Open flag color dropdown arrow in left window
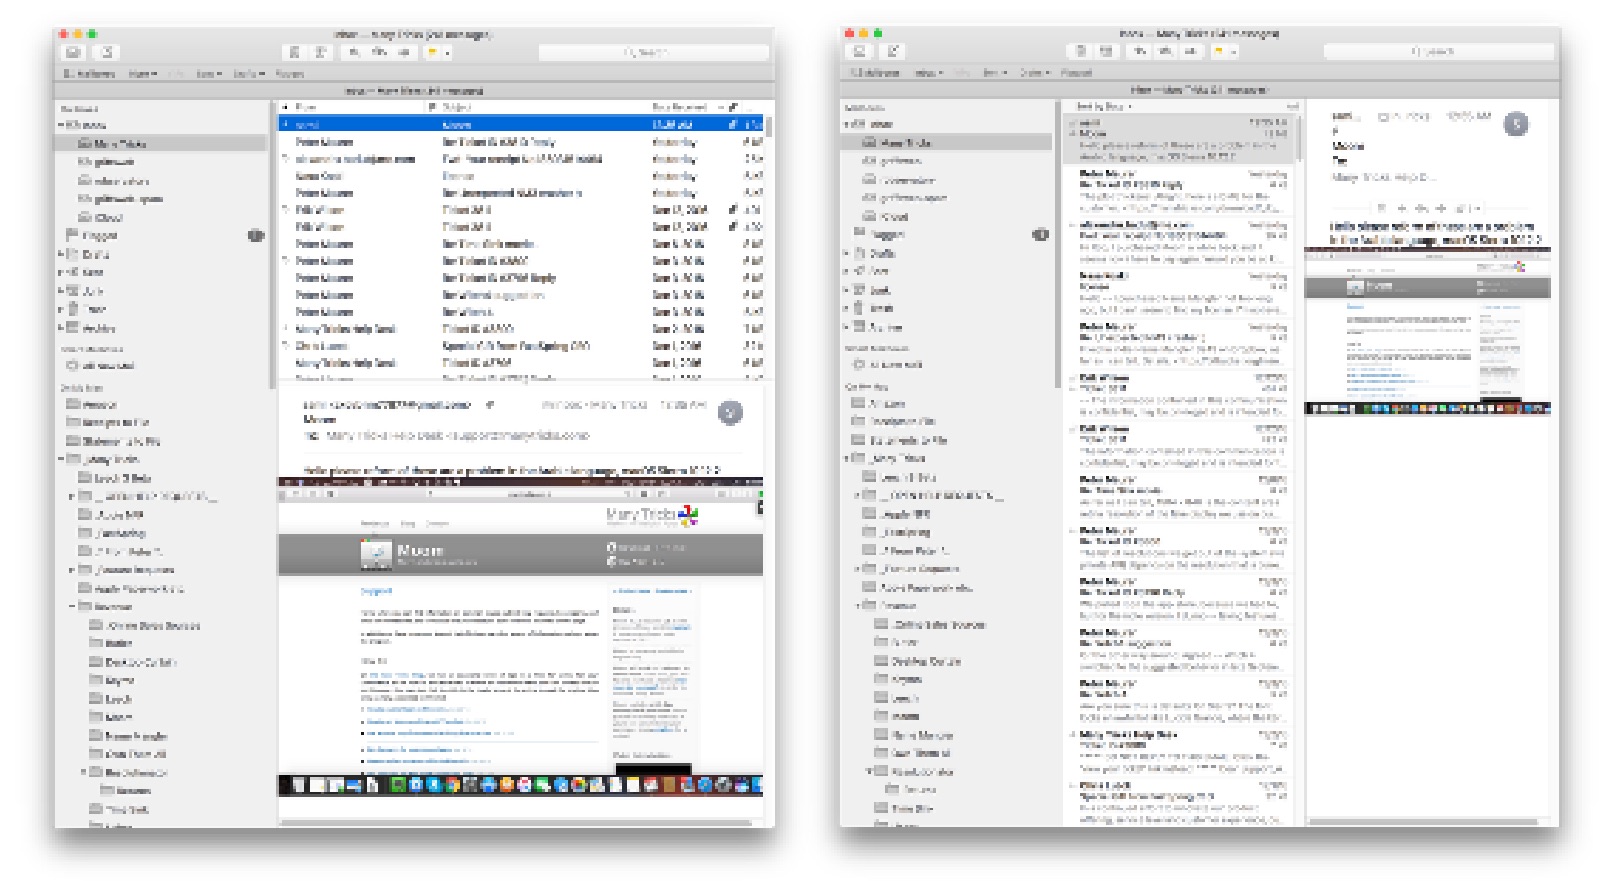The height and width of the screenshot is (881, 1612). [x=447, y=52]
